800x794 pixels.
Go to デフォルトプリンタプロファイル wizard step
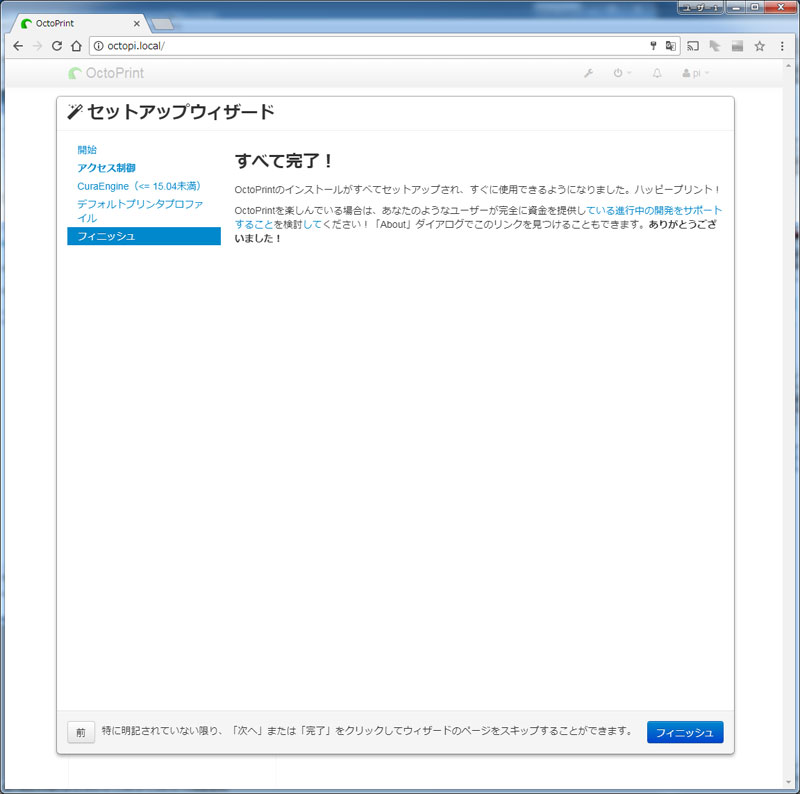(140, 211)
